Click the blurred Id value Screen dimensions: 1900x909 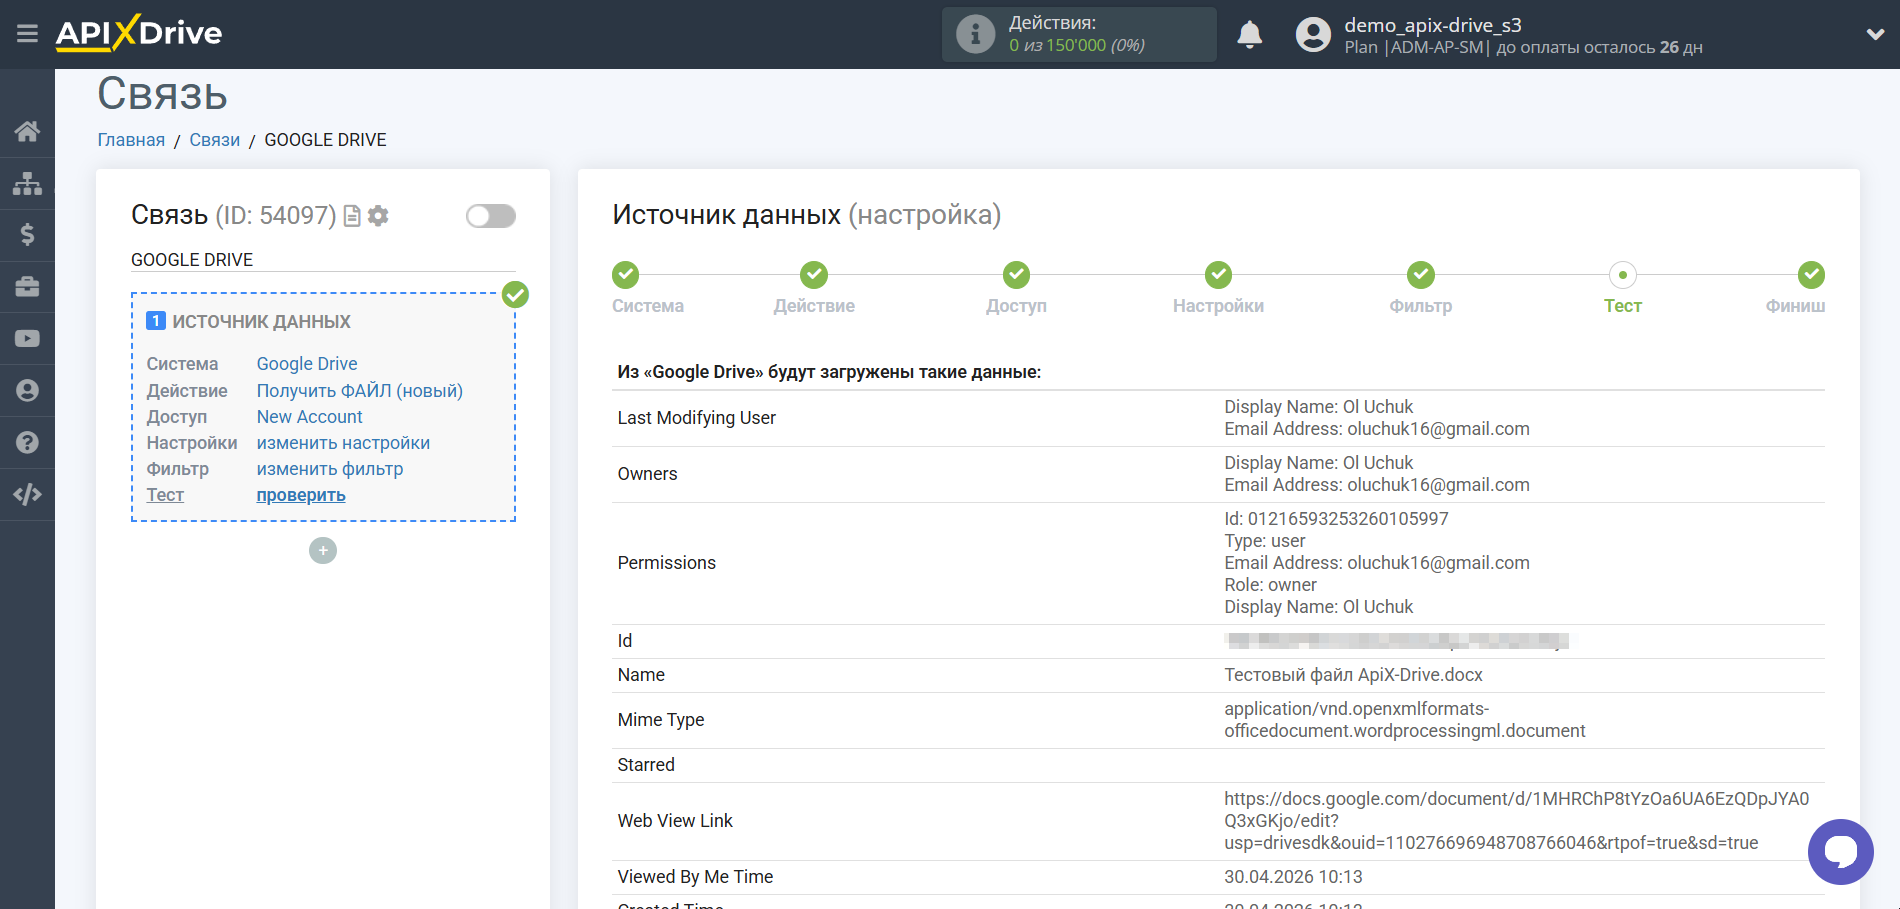(x=1397, y=641)
